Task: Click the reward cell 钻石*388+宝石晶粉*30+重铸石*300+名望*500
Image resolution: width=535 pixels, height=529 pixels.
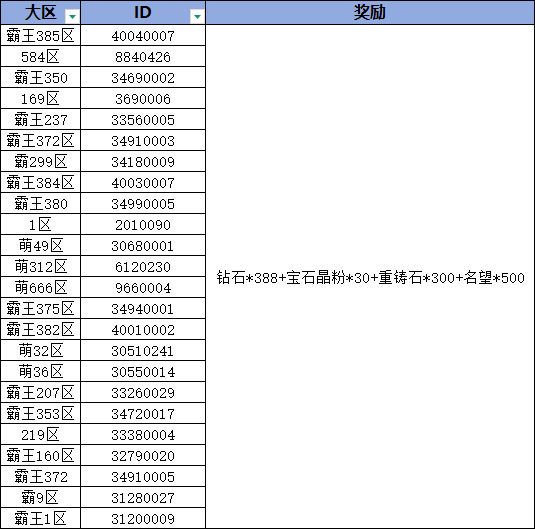Action: coord(370,277)
